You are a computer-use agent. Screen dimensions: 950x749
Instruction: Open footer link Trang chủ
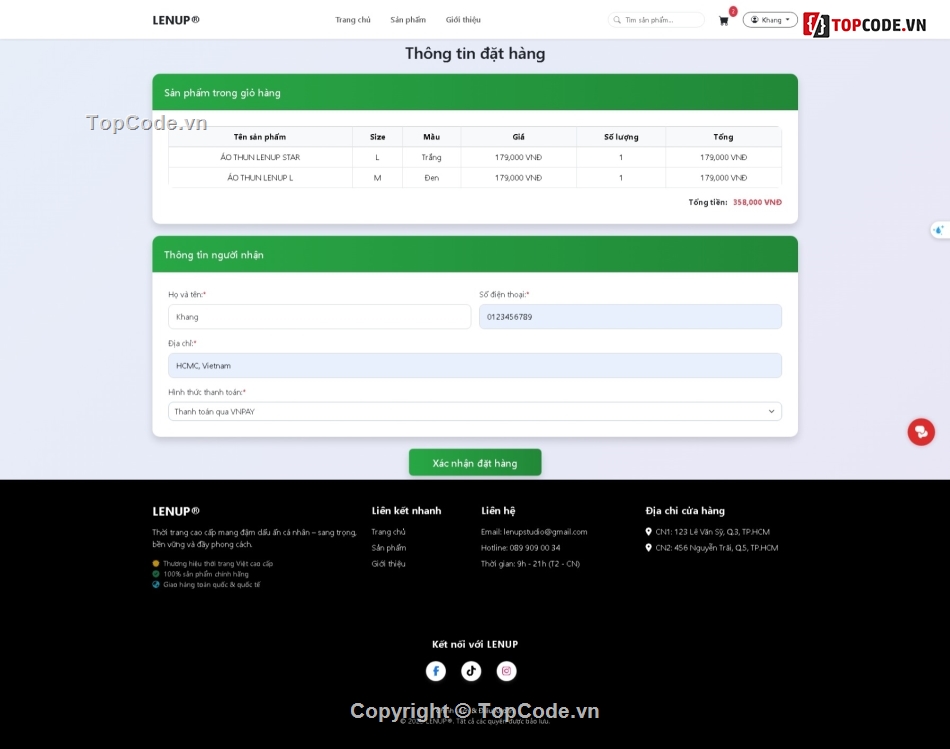coord(388,531)
